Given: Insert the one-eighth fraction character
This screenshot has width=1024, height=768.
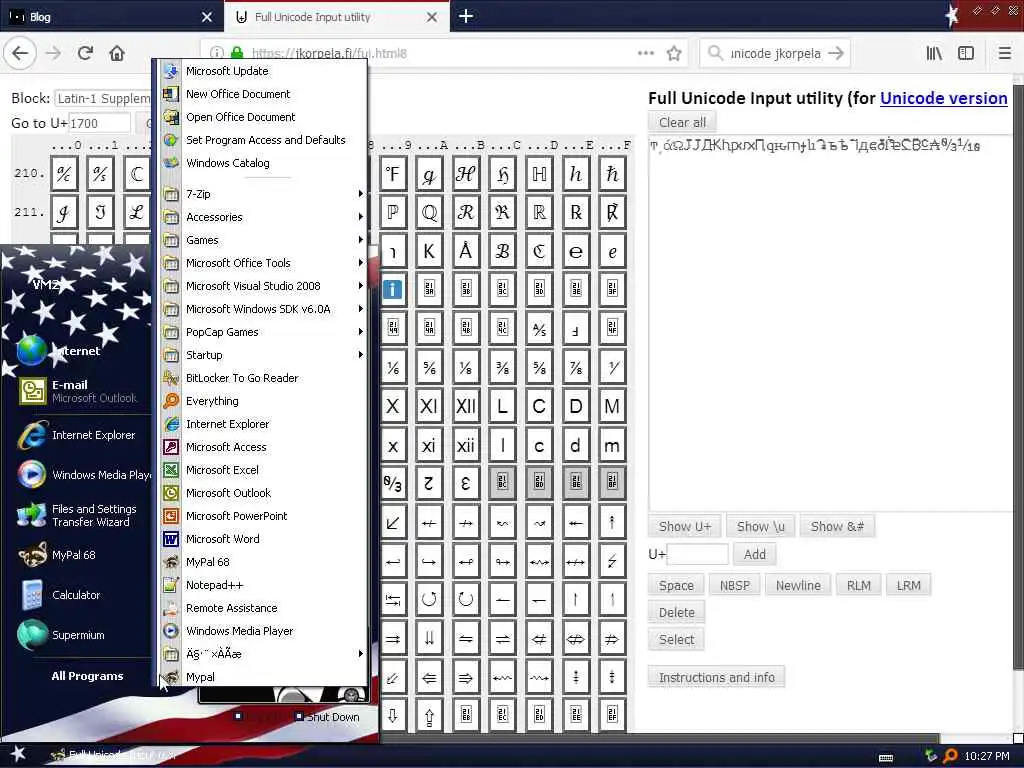Looking at the screenshot, I should 466,368.
